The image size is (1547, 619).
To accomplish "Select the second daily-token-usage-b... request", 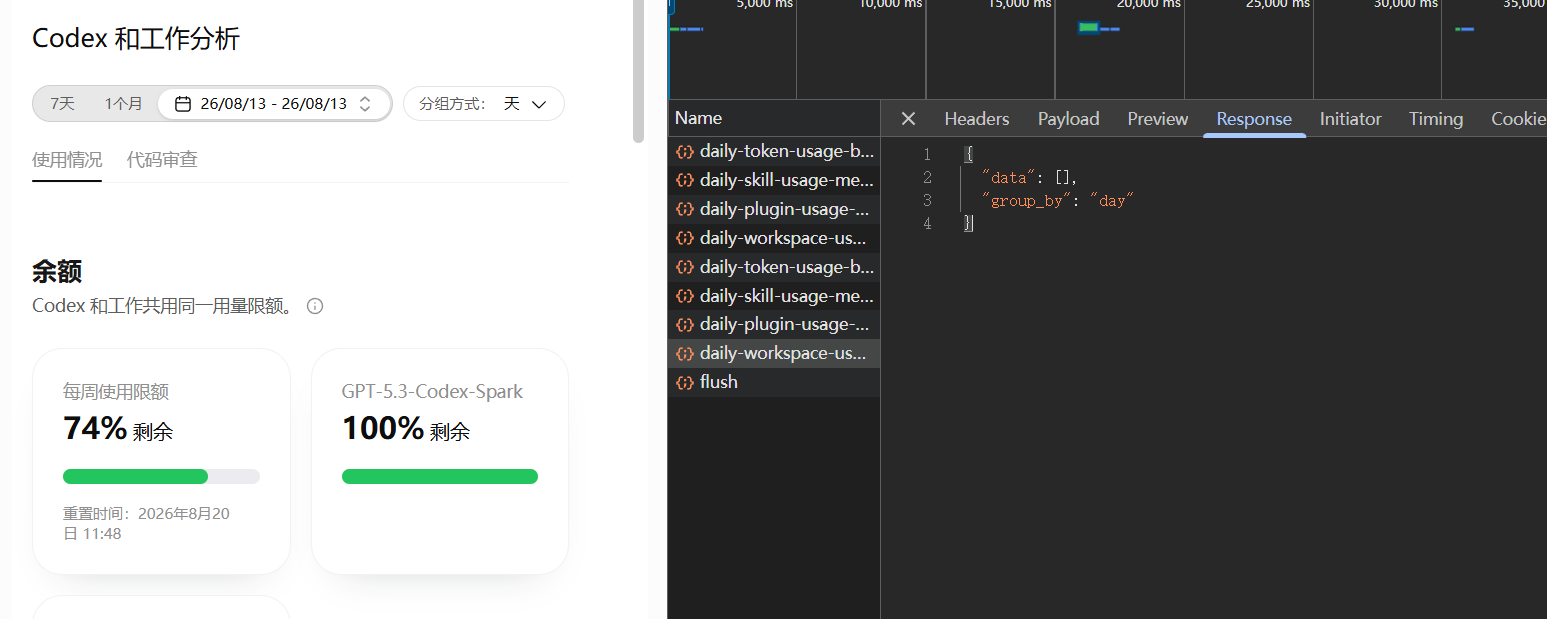I will 774,267.
